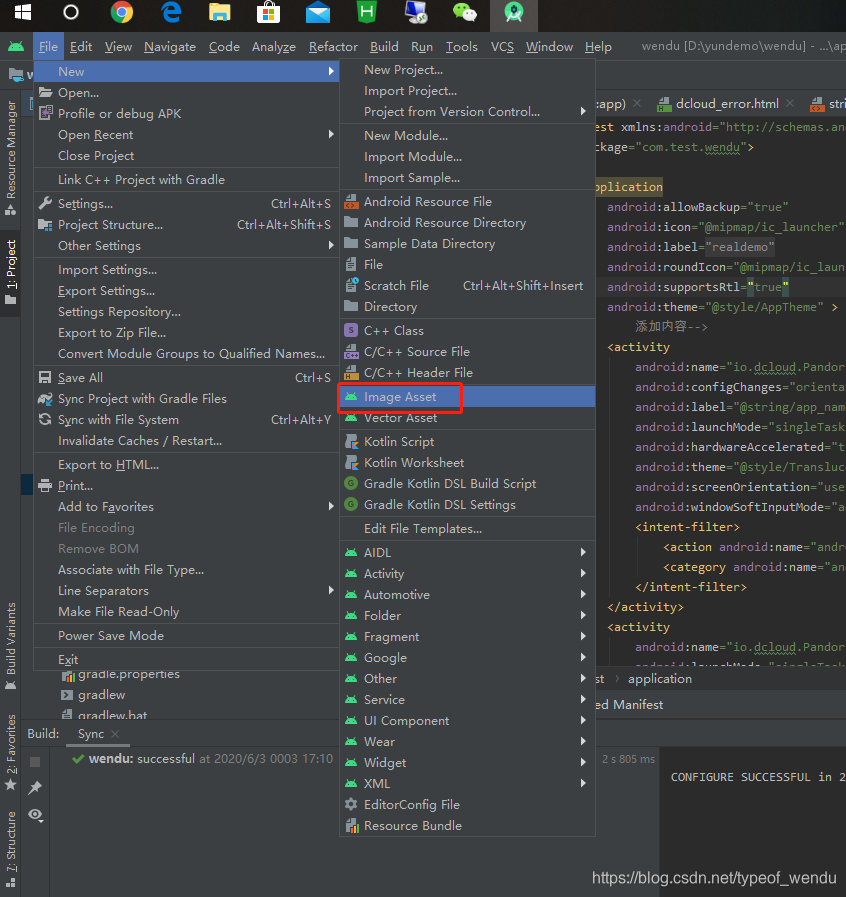Click the C/C++ Source File icon
The height and width of the screenshot is (897, 846).
tap(351, 351)
